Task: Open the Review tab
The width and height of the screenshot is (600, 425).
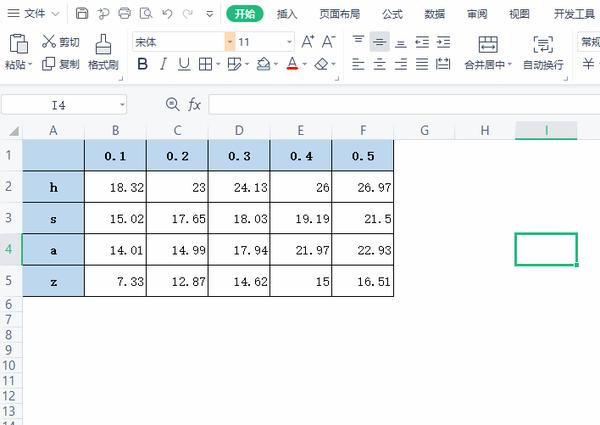Action: pyautogui.click(x=477, y=14)
